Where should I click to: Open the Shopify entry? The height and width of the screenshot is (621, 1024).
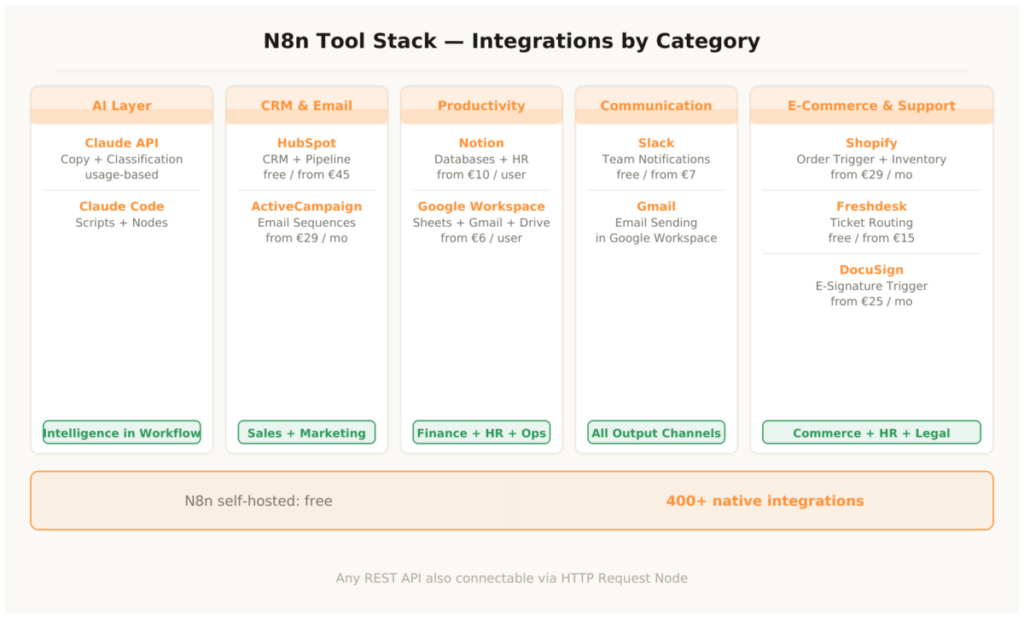pos(871,143)
